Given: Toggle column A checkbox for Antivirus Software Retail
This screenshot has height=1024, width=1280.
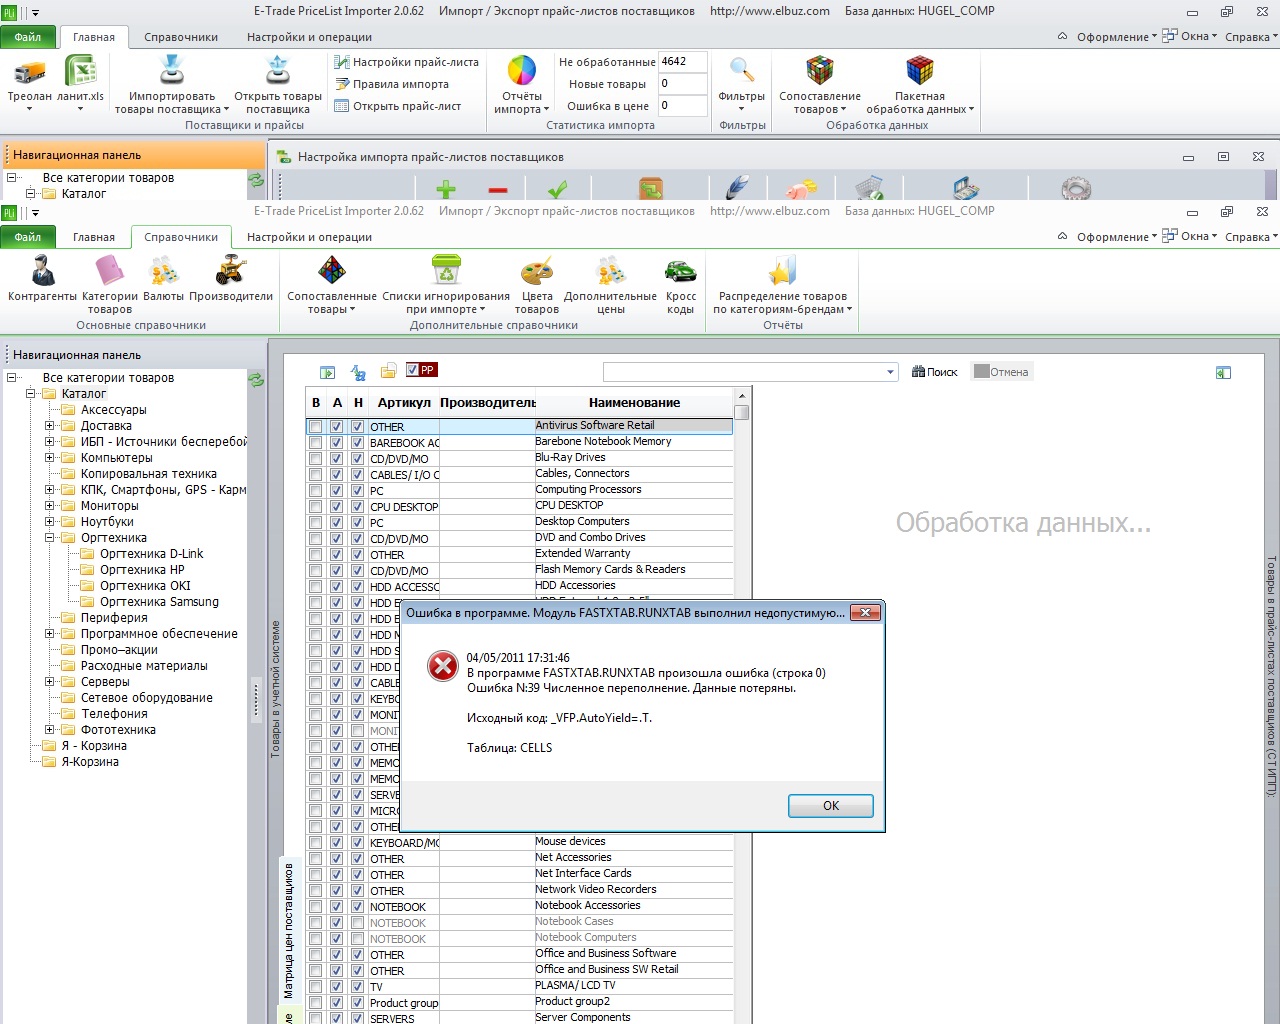Looking at the screenshot, I should click(x=337, y=427).
